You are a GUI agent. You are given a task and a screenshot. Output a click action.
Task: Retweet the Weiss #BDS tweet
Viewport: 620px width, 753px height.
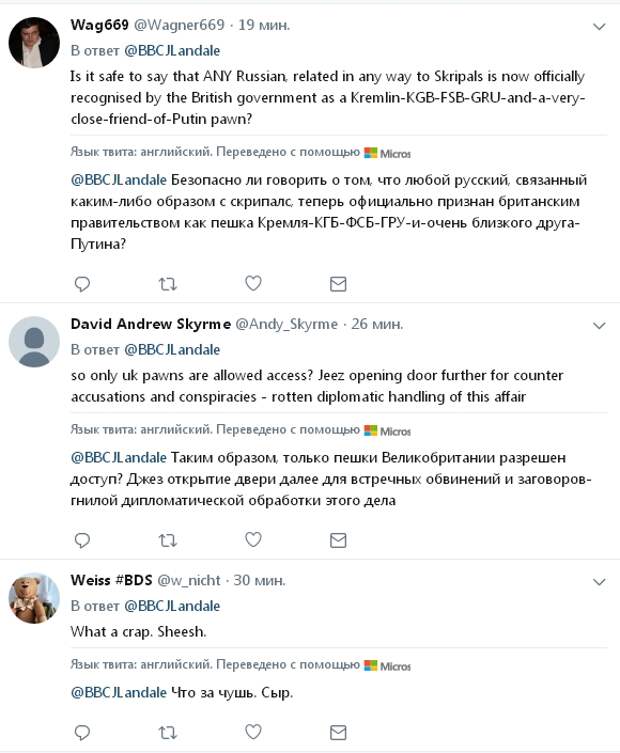click(x=168, y=733)
